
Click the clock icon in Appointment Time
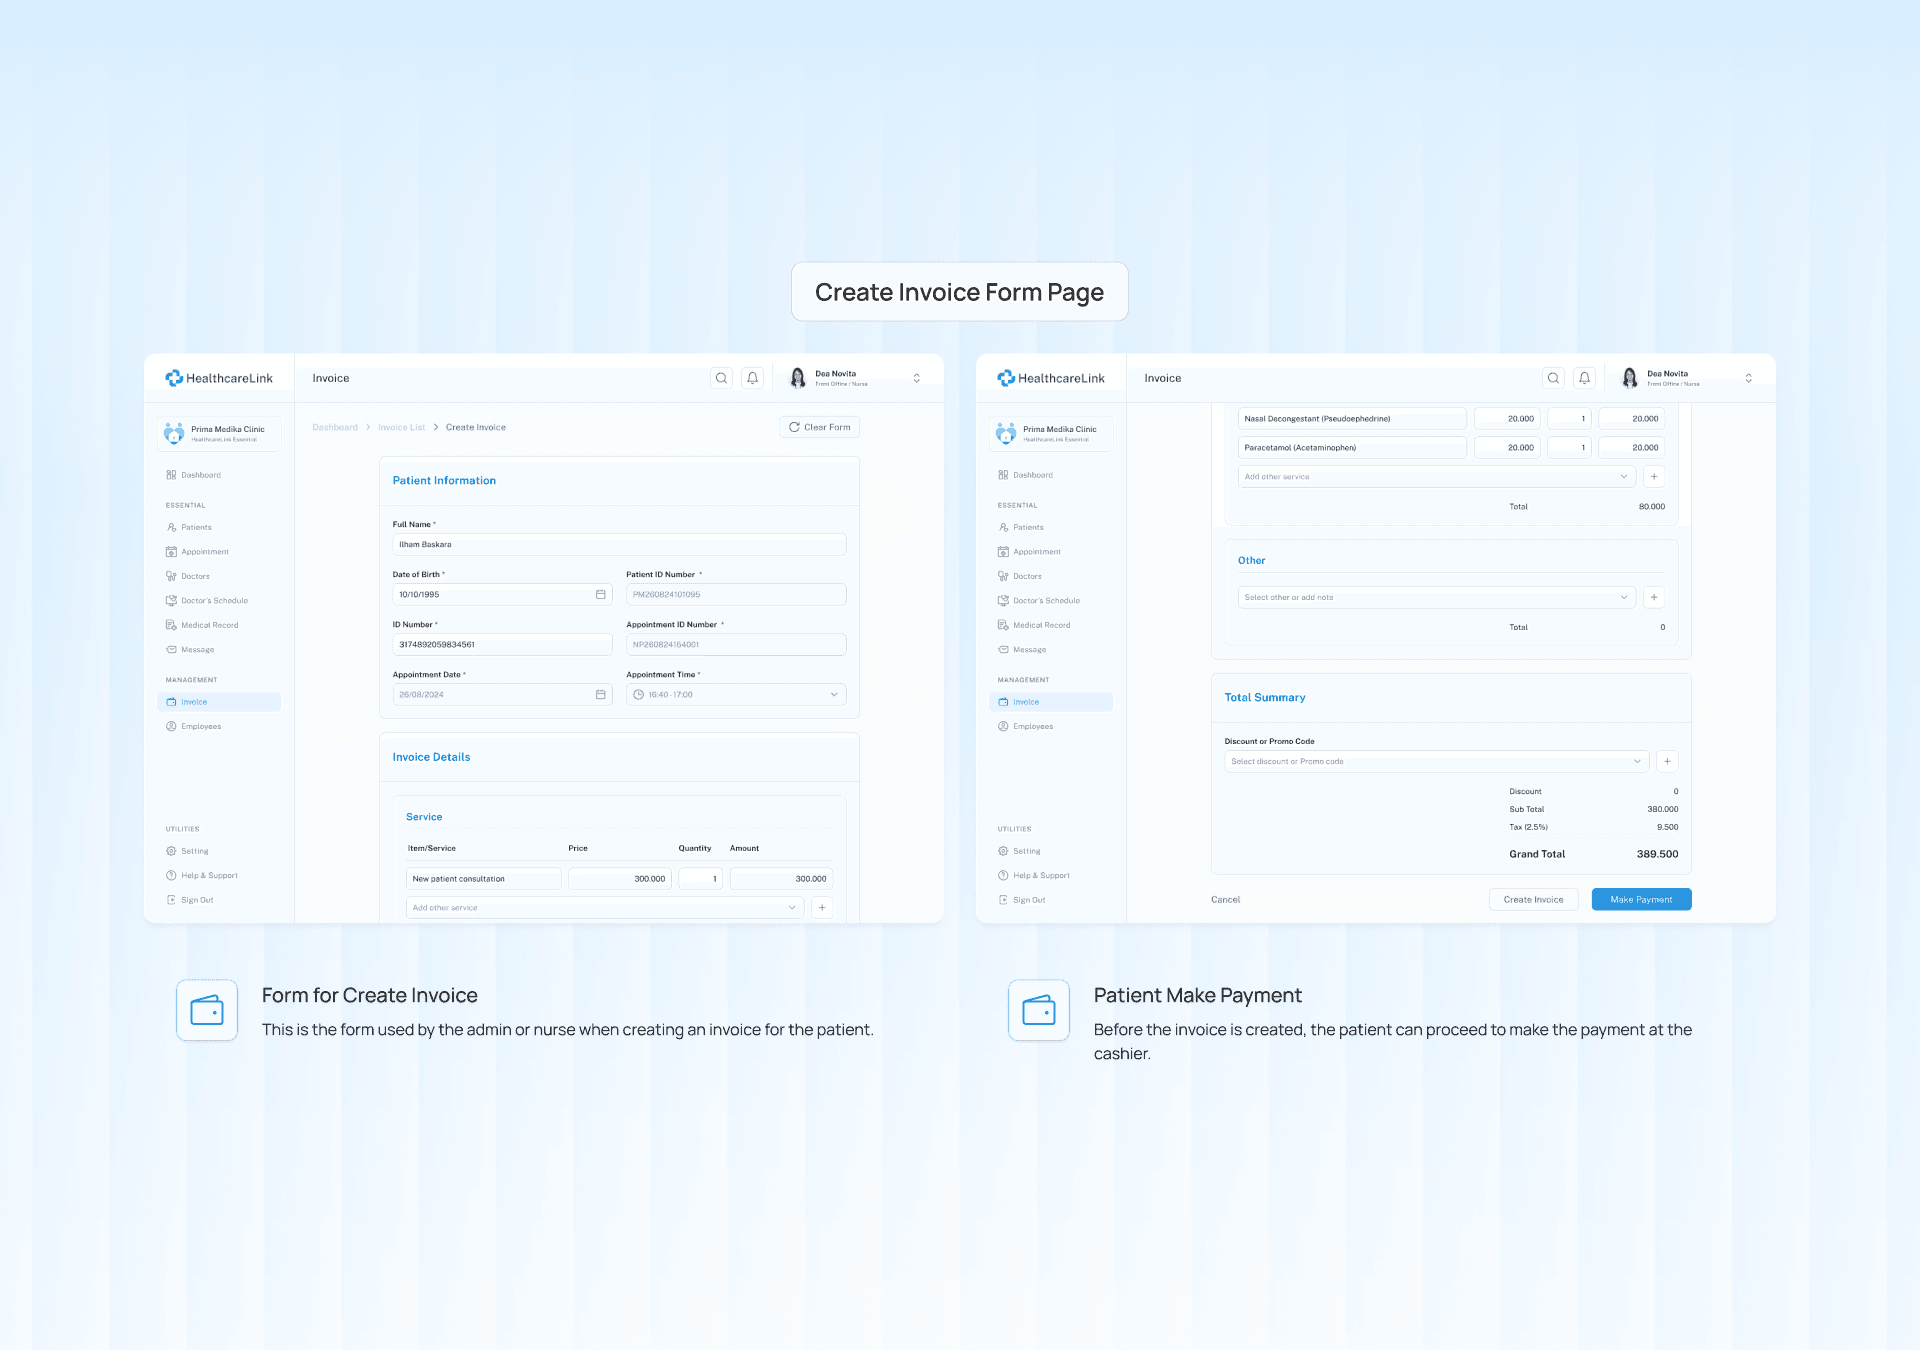pyautogui.click(x=638, y=694)
